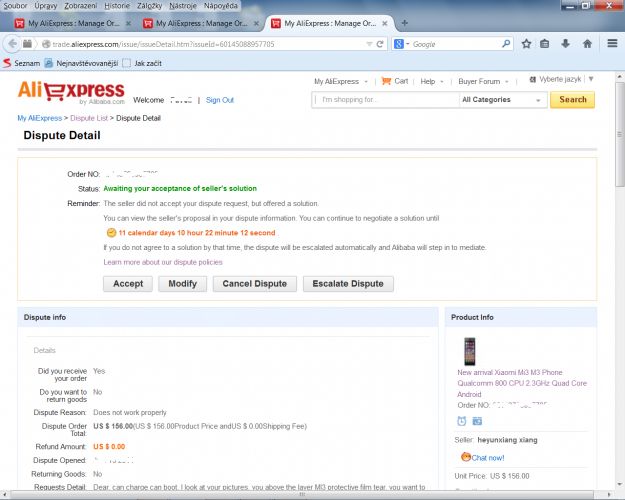The image size is (625, 500).
Task: Open the downloads arrow icon
Action: 565,44
